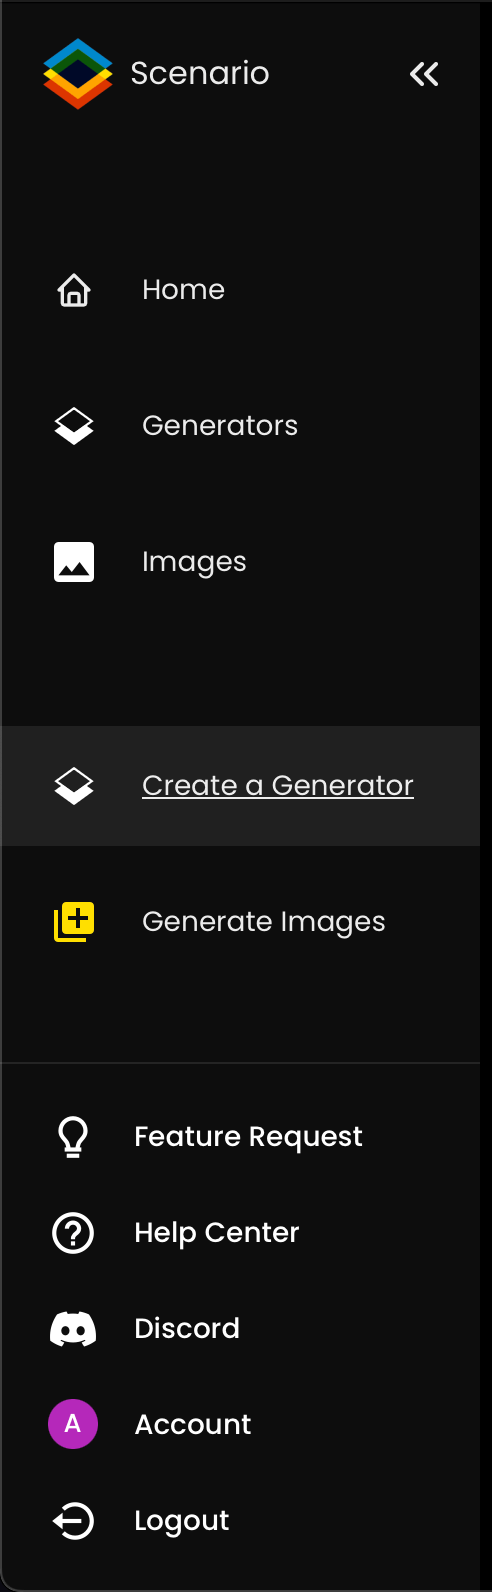Collapse the sidebar with double chevron

pos(424,74)
